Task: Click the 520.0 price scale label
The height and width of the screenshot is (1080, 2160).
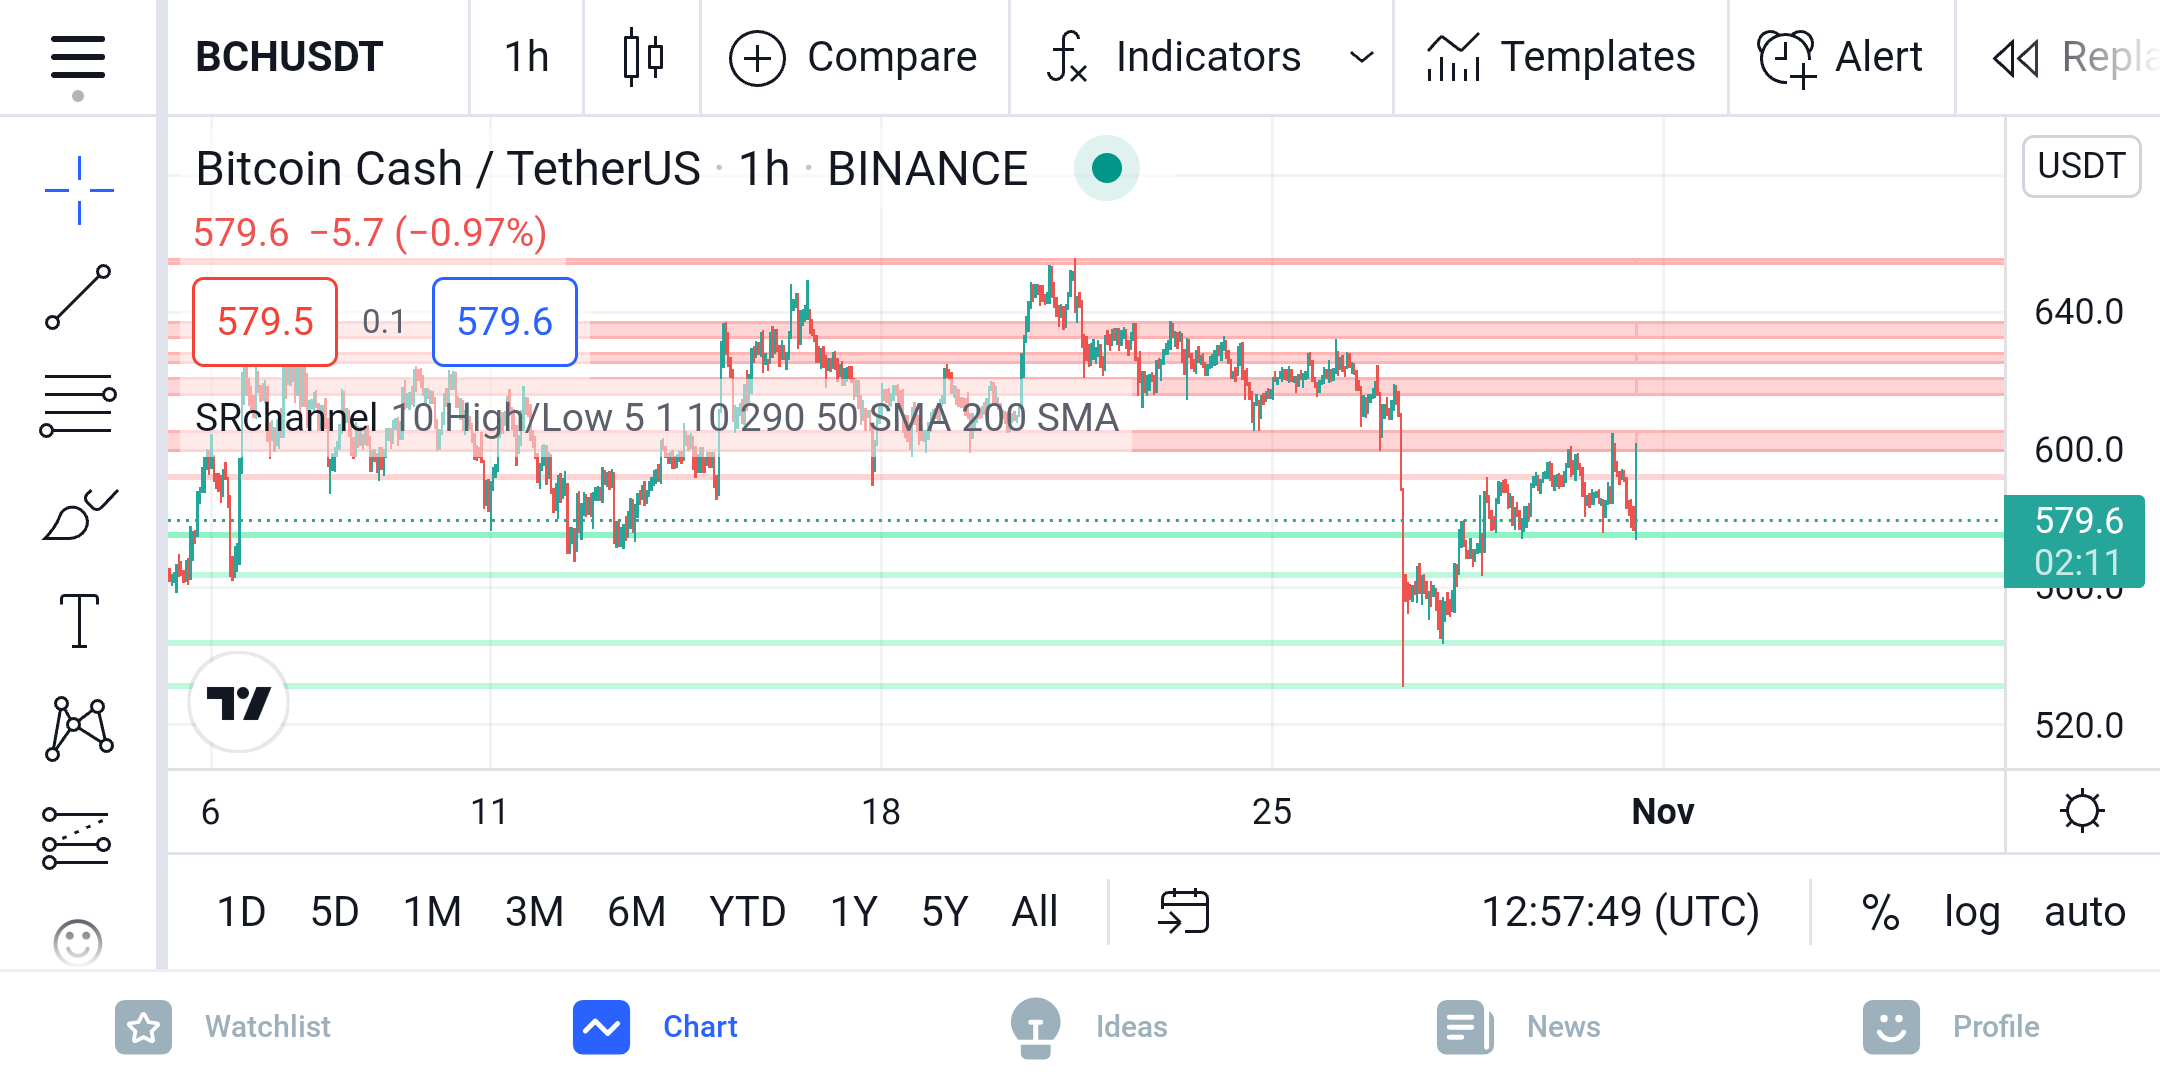Action: coord(2079,725)
